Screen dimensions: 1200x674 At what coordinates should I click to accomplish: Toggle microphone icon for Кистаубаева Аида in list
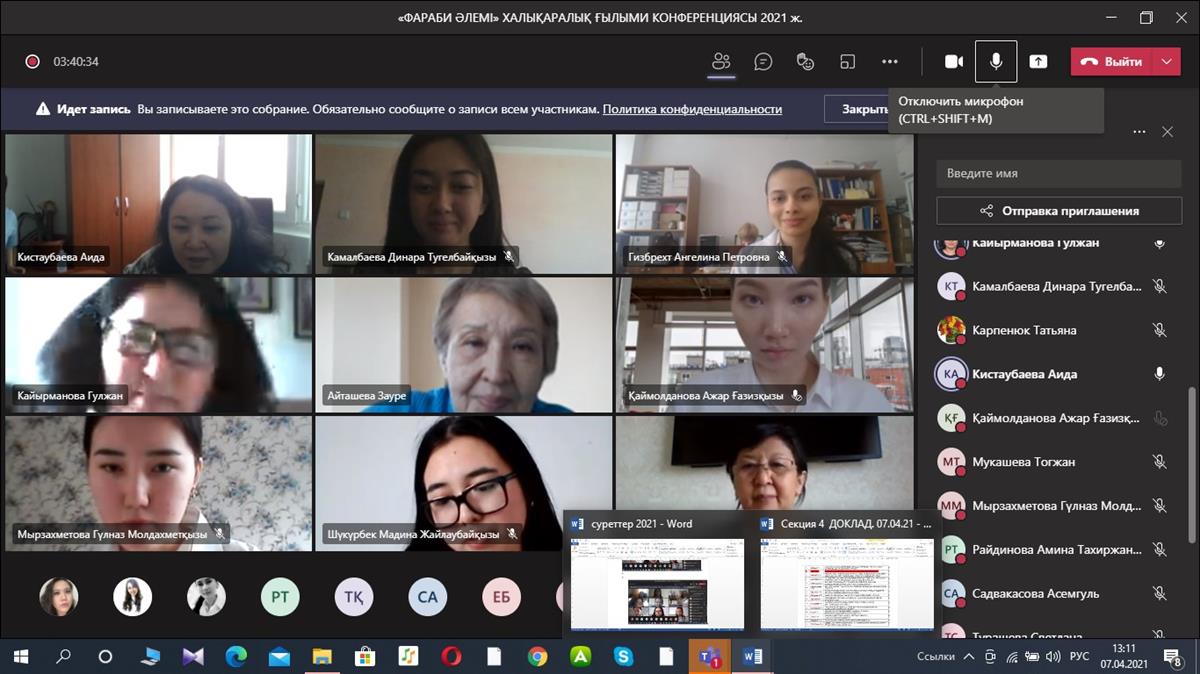tap(1159, 374)
